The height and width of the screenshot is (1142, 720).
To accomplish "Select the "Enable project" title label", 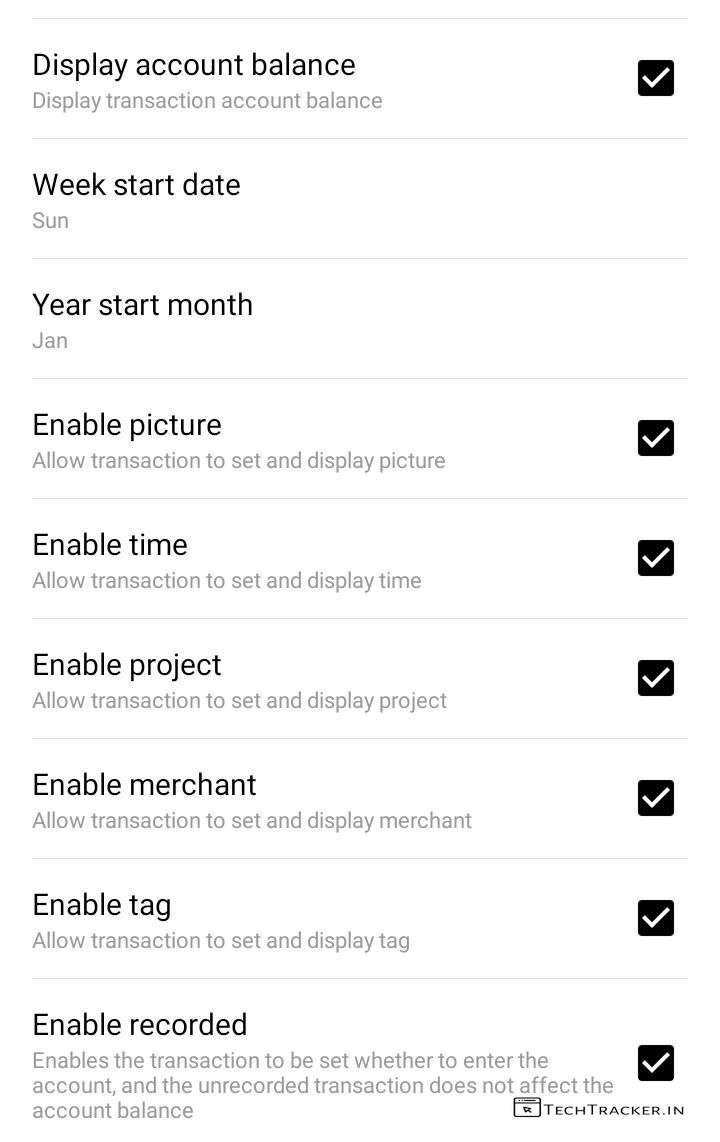I will [127, 665].
